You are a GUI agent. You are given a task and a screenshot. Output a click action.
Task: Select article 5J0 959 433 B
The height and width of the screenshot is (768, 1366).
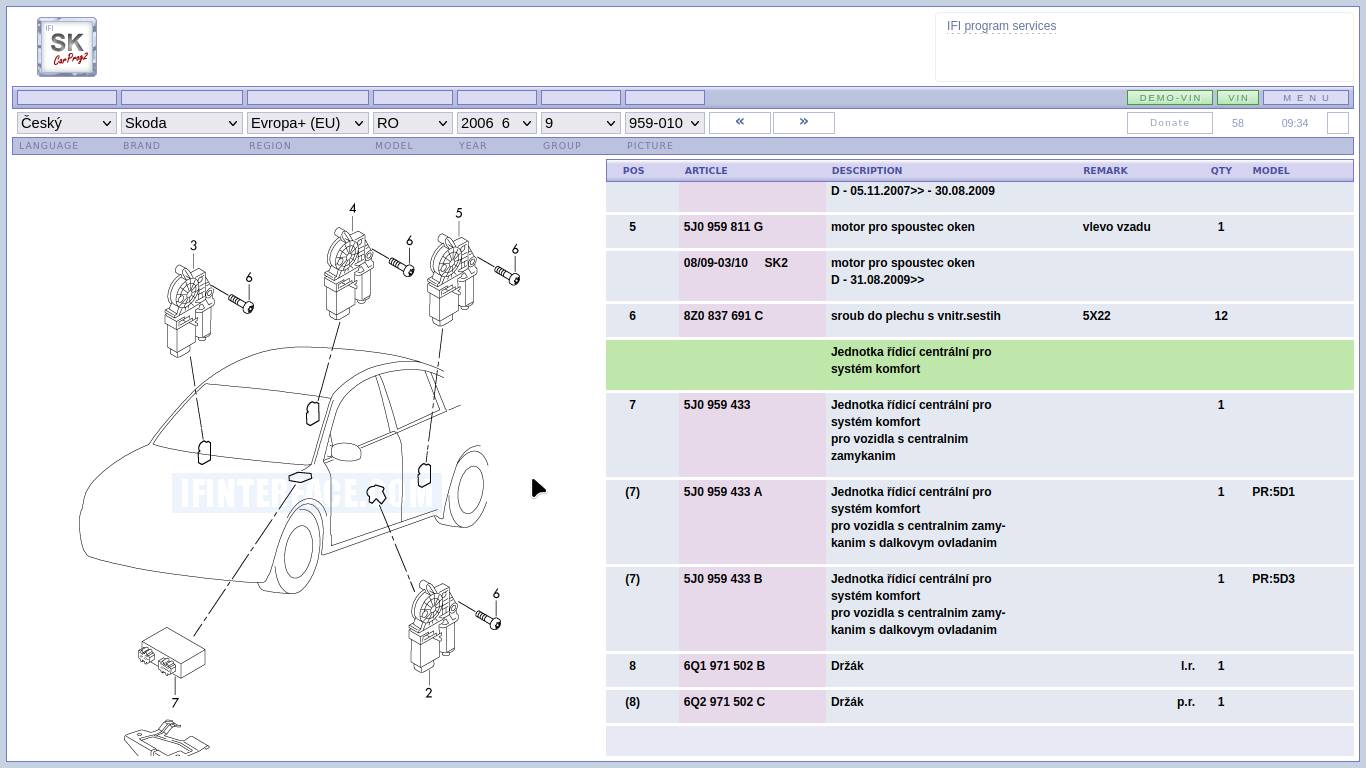(723, 579)
